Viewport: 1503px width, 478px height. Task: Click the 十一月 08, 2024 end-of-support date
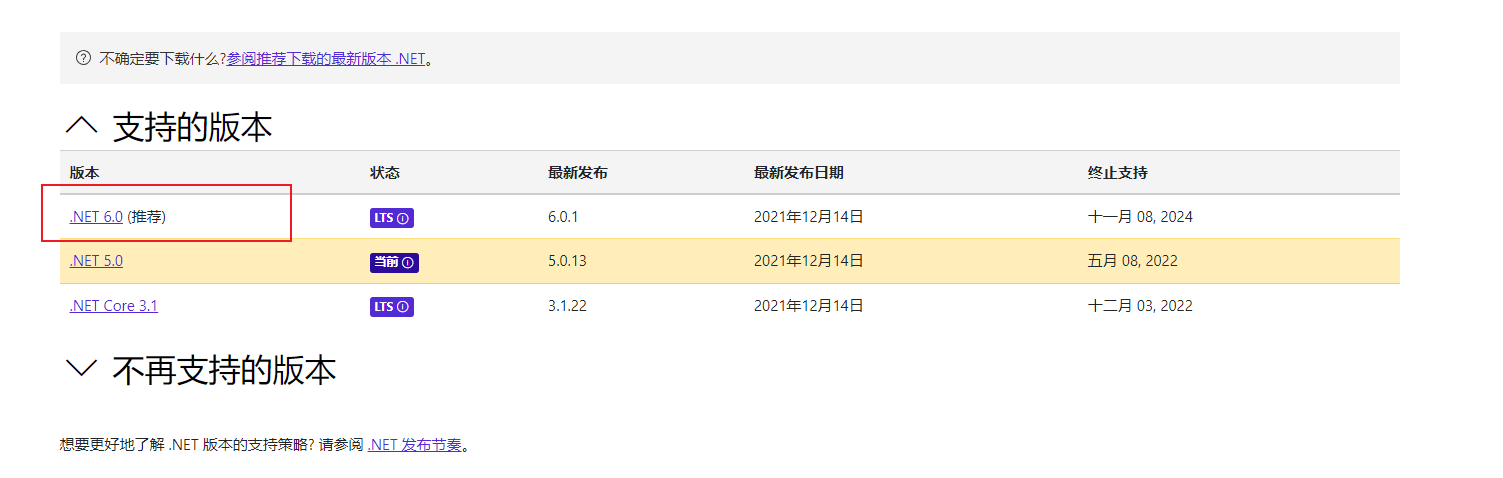(1140, 217)
